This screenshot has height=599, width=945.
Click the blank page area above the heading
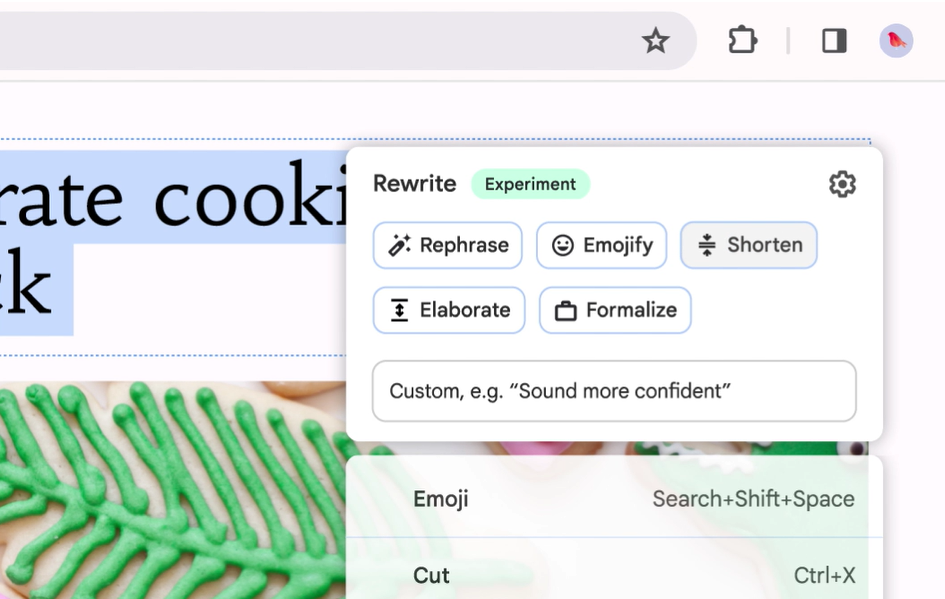click(400, 110)
